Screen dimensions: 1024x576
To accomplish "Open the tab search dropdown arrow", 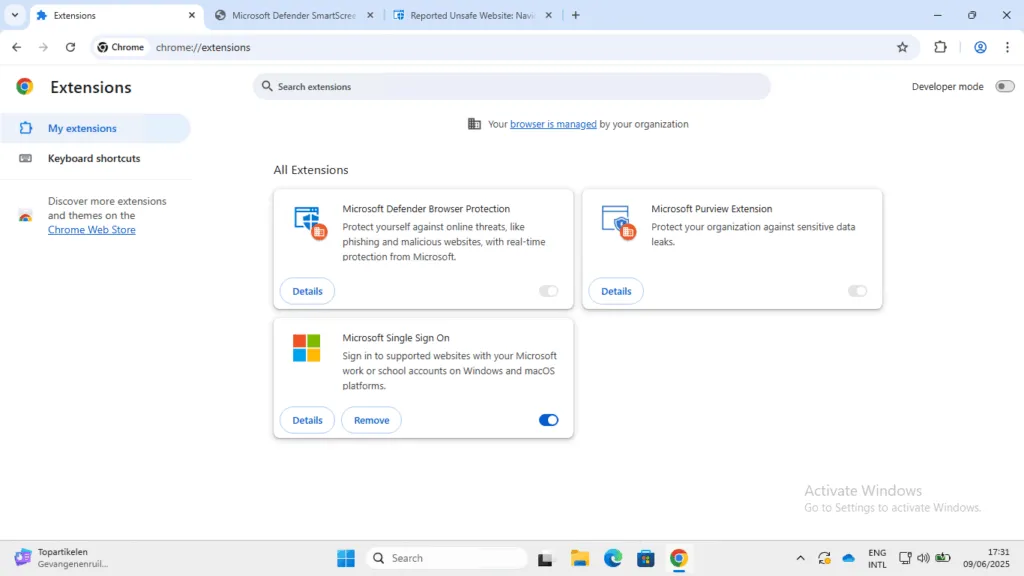I will point(14,15).
